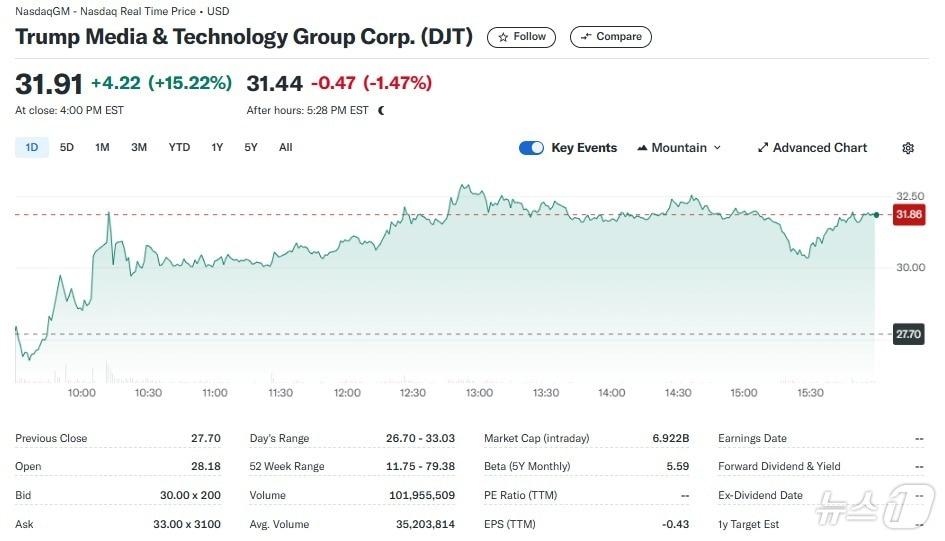The image size is (945, 541).
Task: Expand the Mountain chart type dropdown
Action: point(716,148)
